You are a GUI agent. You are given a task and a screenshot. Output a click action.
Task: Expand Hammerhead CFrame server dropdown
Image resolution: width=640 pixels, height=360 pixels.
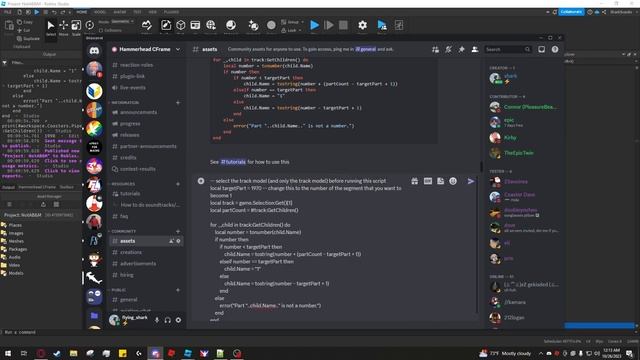[178, 49]
